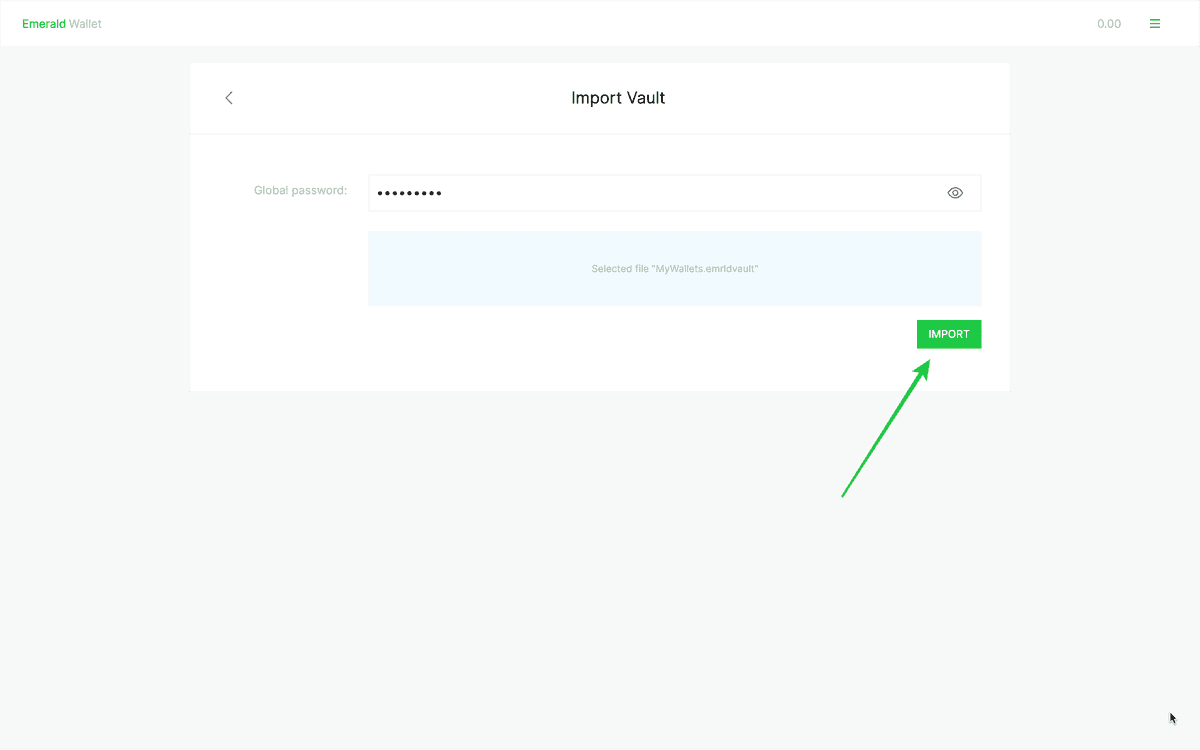Click the "Import Vault" page heading
This screenshot has height=750, width=1200.
[x=618, y=98]
